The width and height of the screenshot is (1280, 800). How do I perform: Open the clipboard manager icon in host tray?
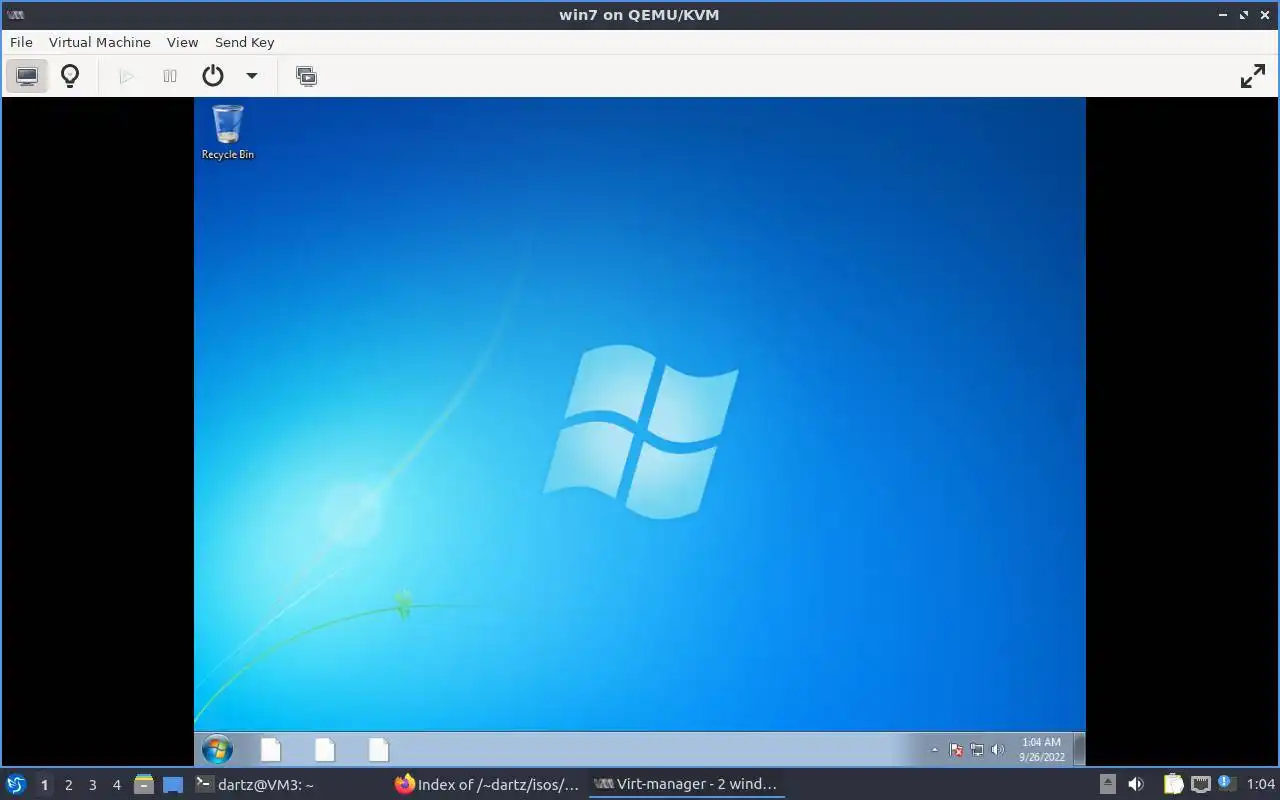(x=1173, y=785)
